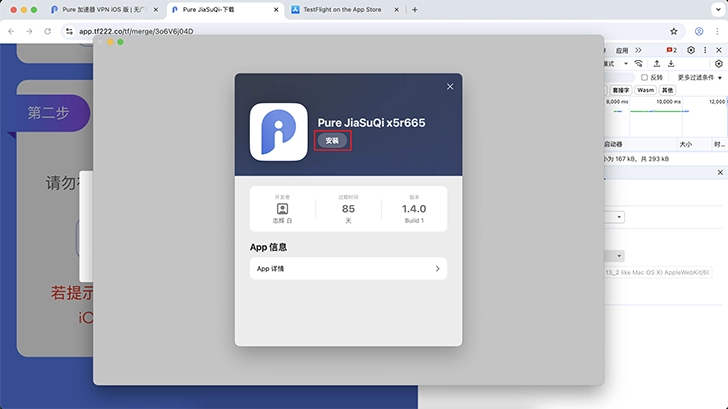Minimize the Chrome window yellow button
728x409 pixels.
(x=24, y=10)
